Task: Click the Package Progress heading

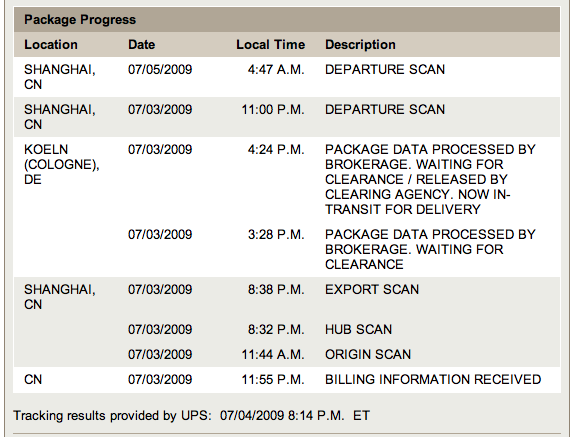Action: pos(80,19)
